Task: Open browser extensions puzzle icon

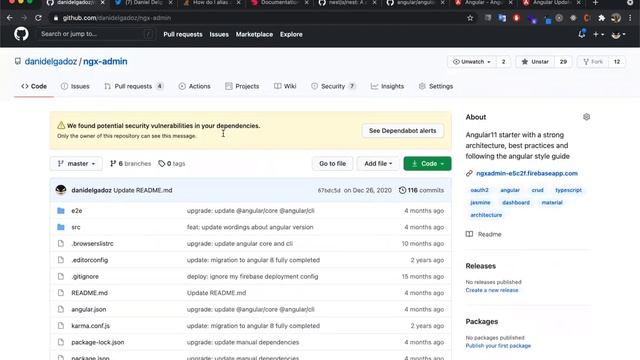Action: 601,18
